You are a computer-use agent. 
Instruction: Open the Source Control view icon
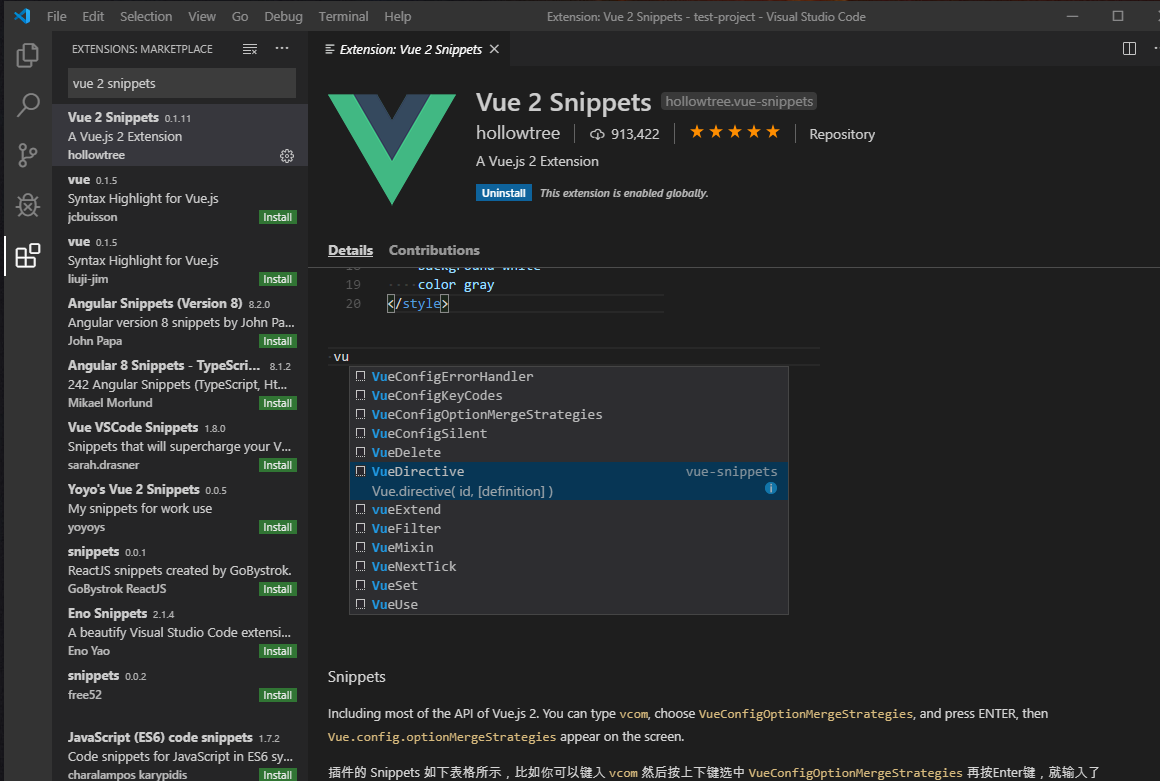27,155
